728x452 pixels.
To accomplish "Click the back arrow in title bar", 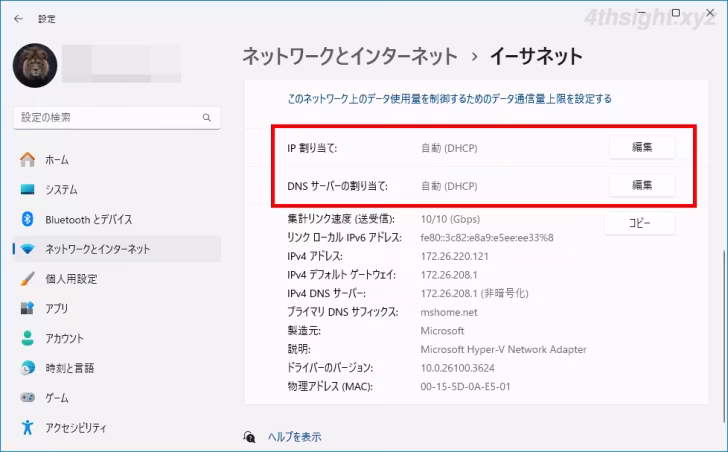I will point(18,18).
